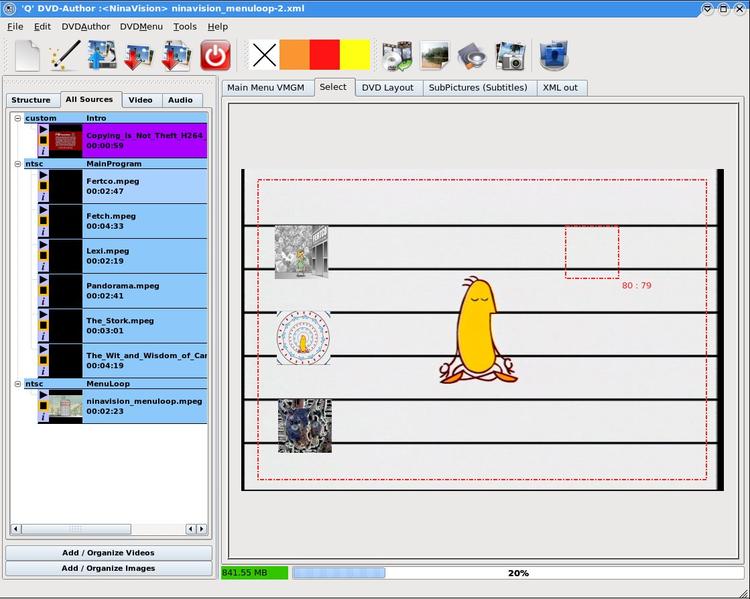The image size is (750, 599).
Task: Click the first red down-arrow image icon
Action: [x=139, y=56]
